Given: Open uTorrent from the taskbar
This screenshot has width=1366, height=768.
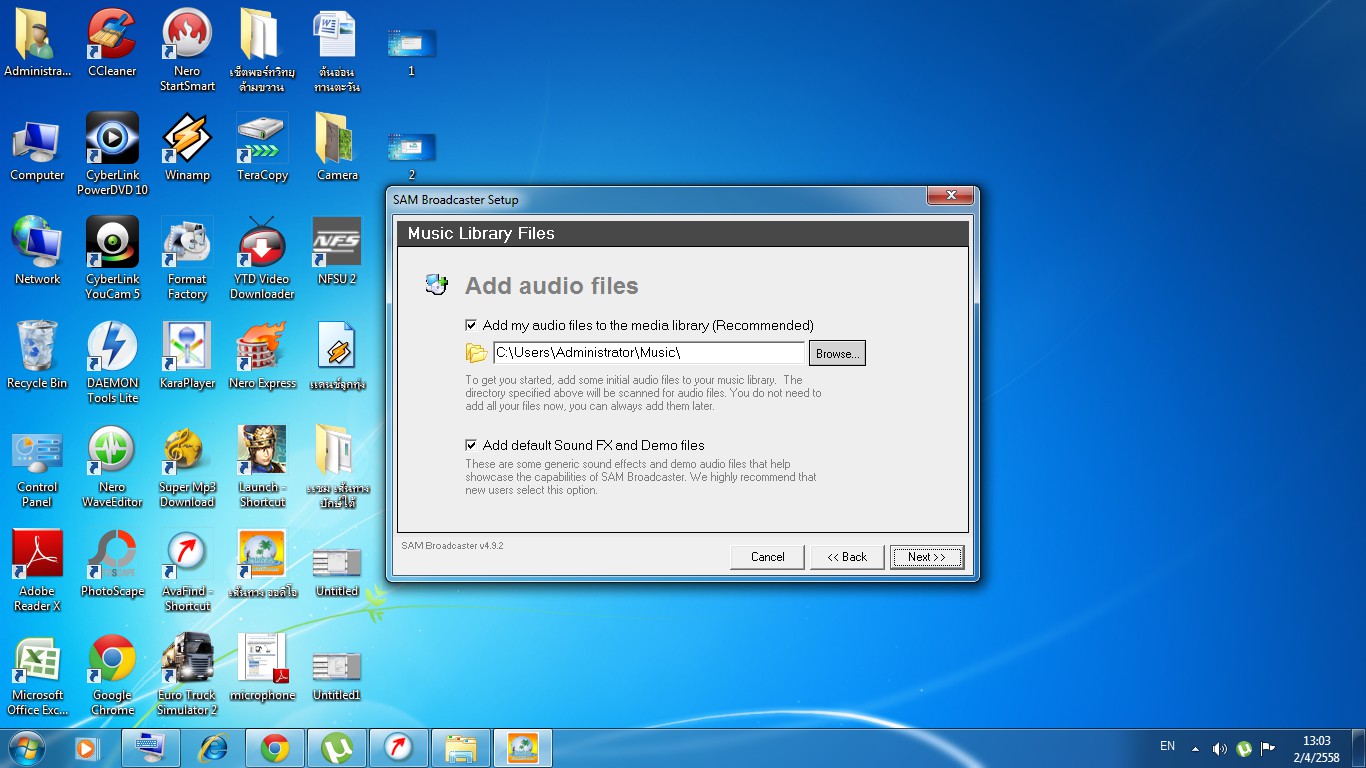Looking at the screenshot, I should (x=337, y=748).
